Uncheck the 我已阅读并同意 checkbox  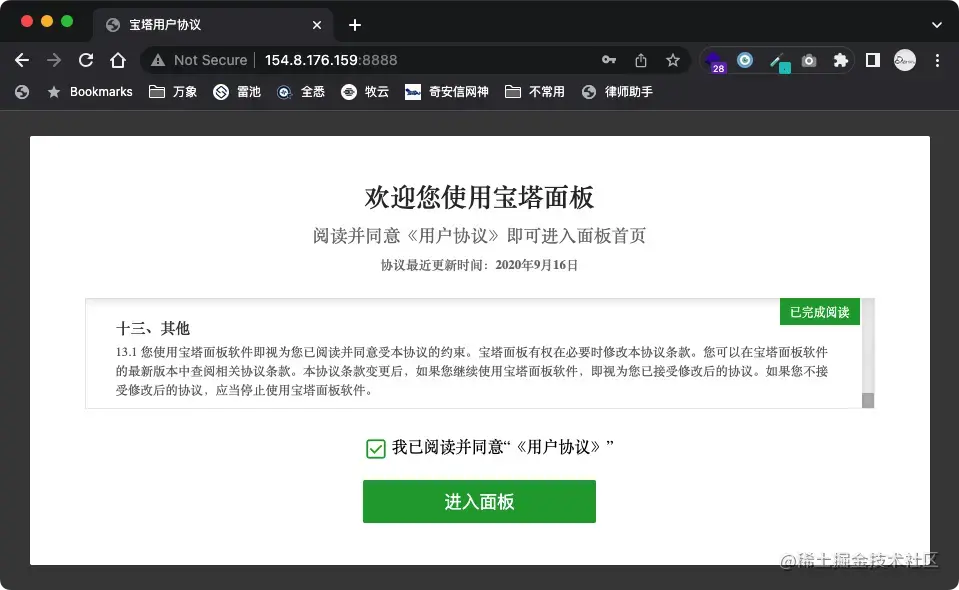(376, 448)
